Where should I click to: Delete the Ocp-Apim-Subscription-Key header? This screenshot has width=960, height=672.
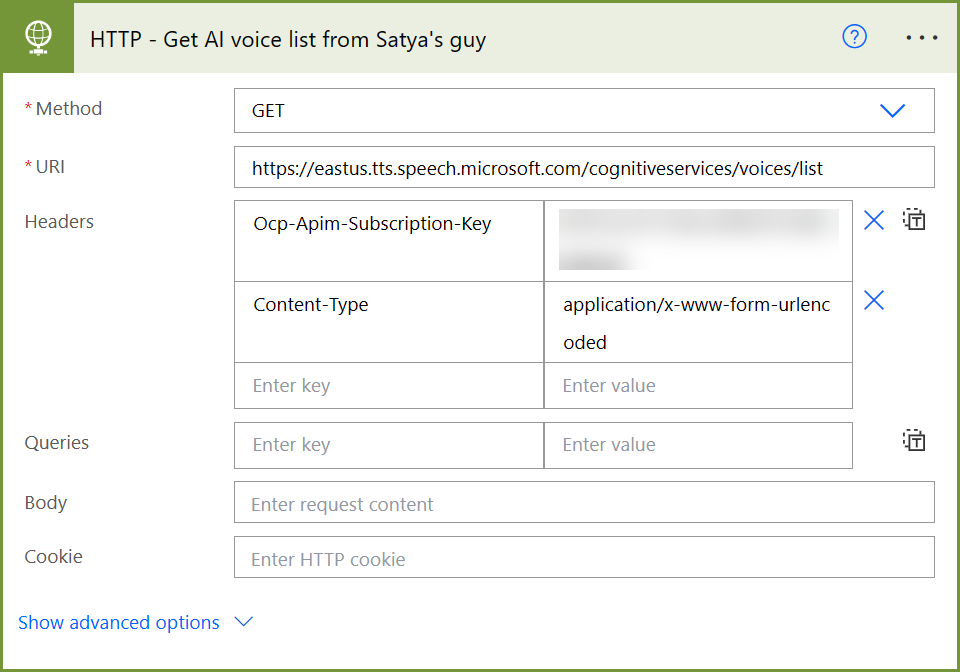coord(873,220)
